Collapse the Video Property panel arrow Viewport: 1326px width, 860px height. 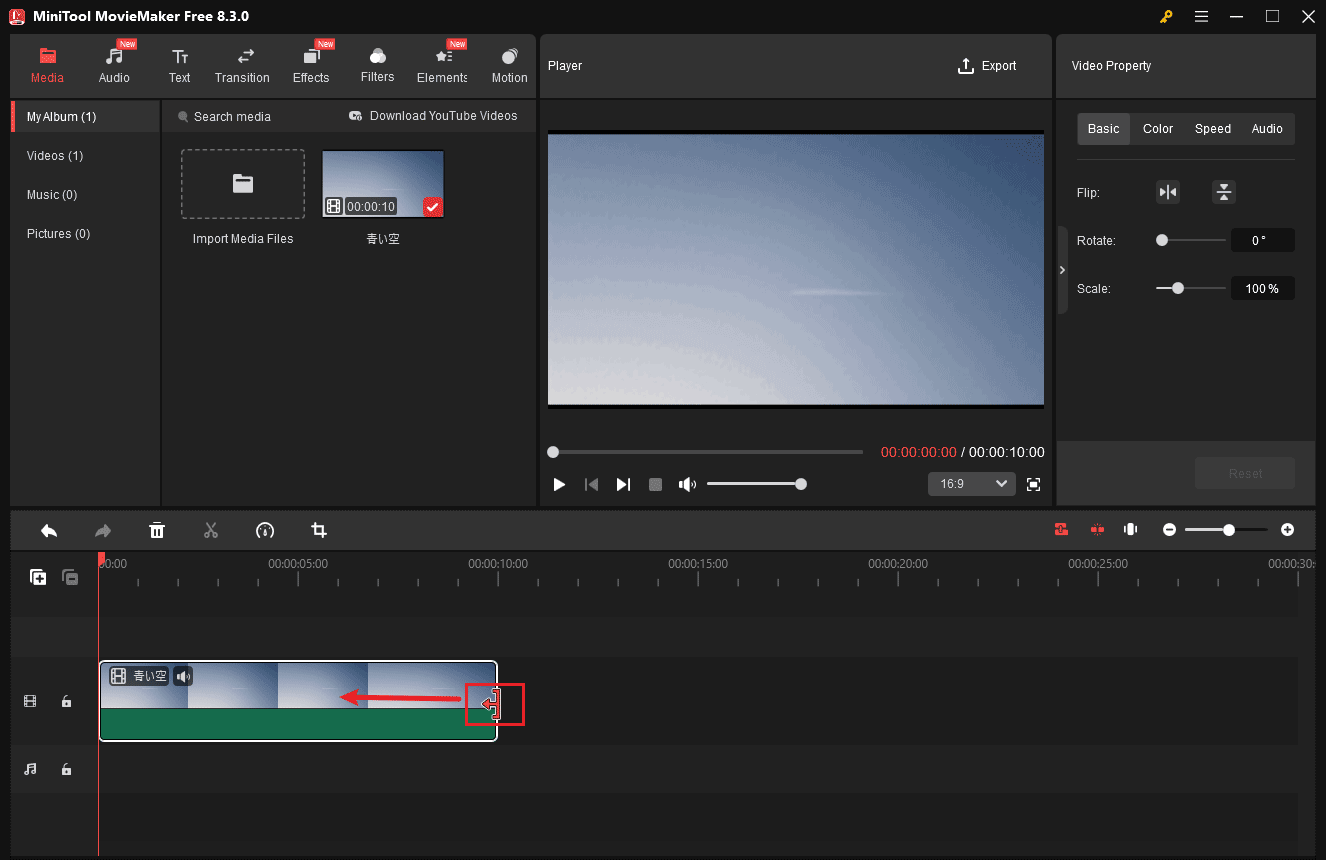pyautogui.click(x=1062, y=270)
